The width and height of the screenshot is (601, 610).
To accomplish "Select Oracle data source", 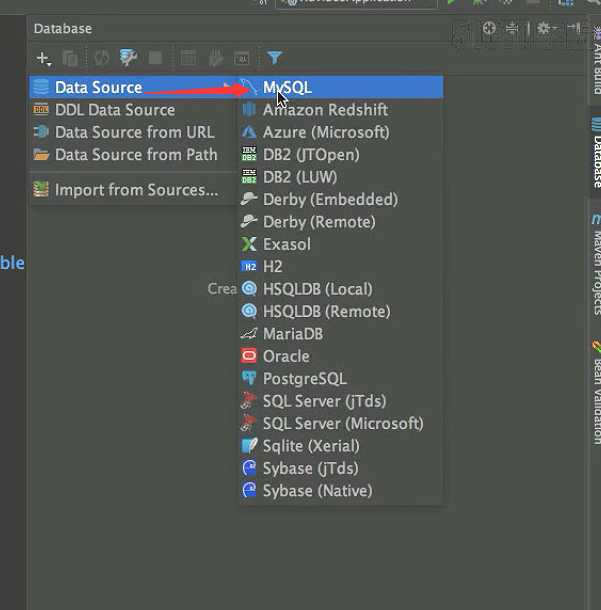I will (x=341, y=356).
